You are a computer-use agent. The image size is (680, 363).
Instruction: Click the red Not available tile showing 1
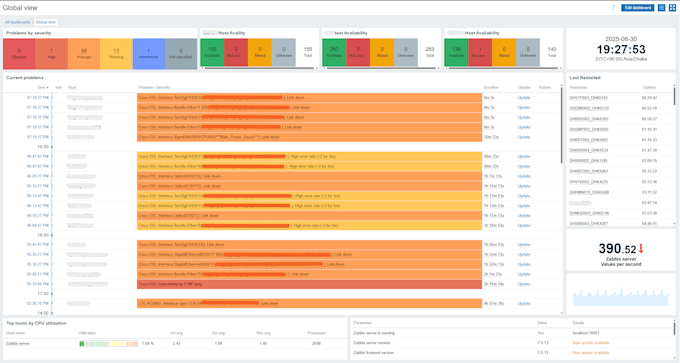(480, 52)
